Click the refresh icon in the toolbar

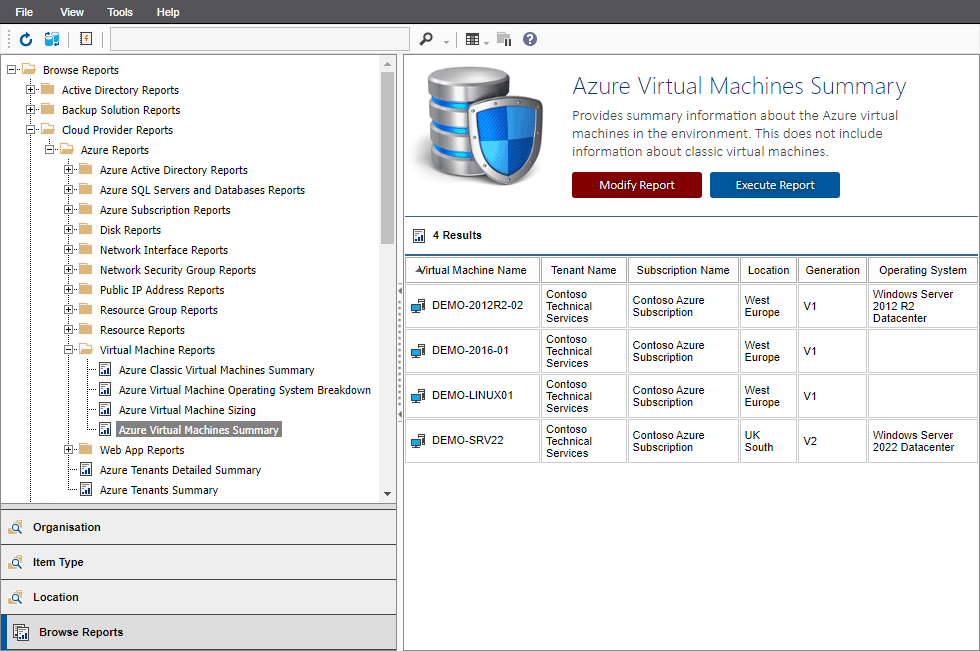point(26,39)
